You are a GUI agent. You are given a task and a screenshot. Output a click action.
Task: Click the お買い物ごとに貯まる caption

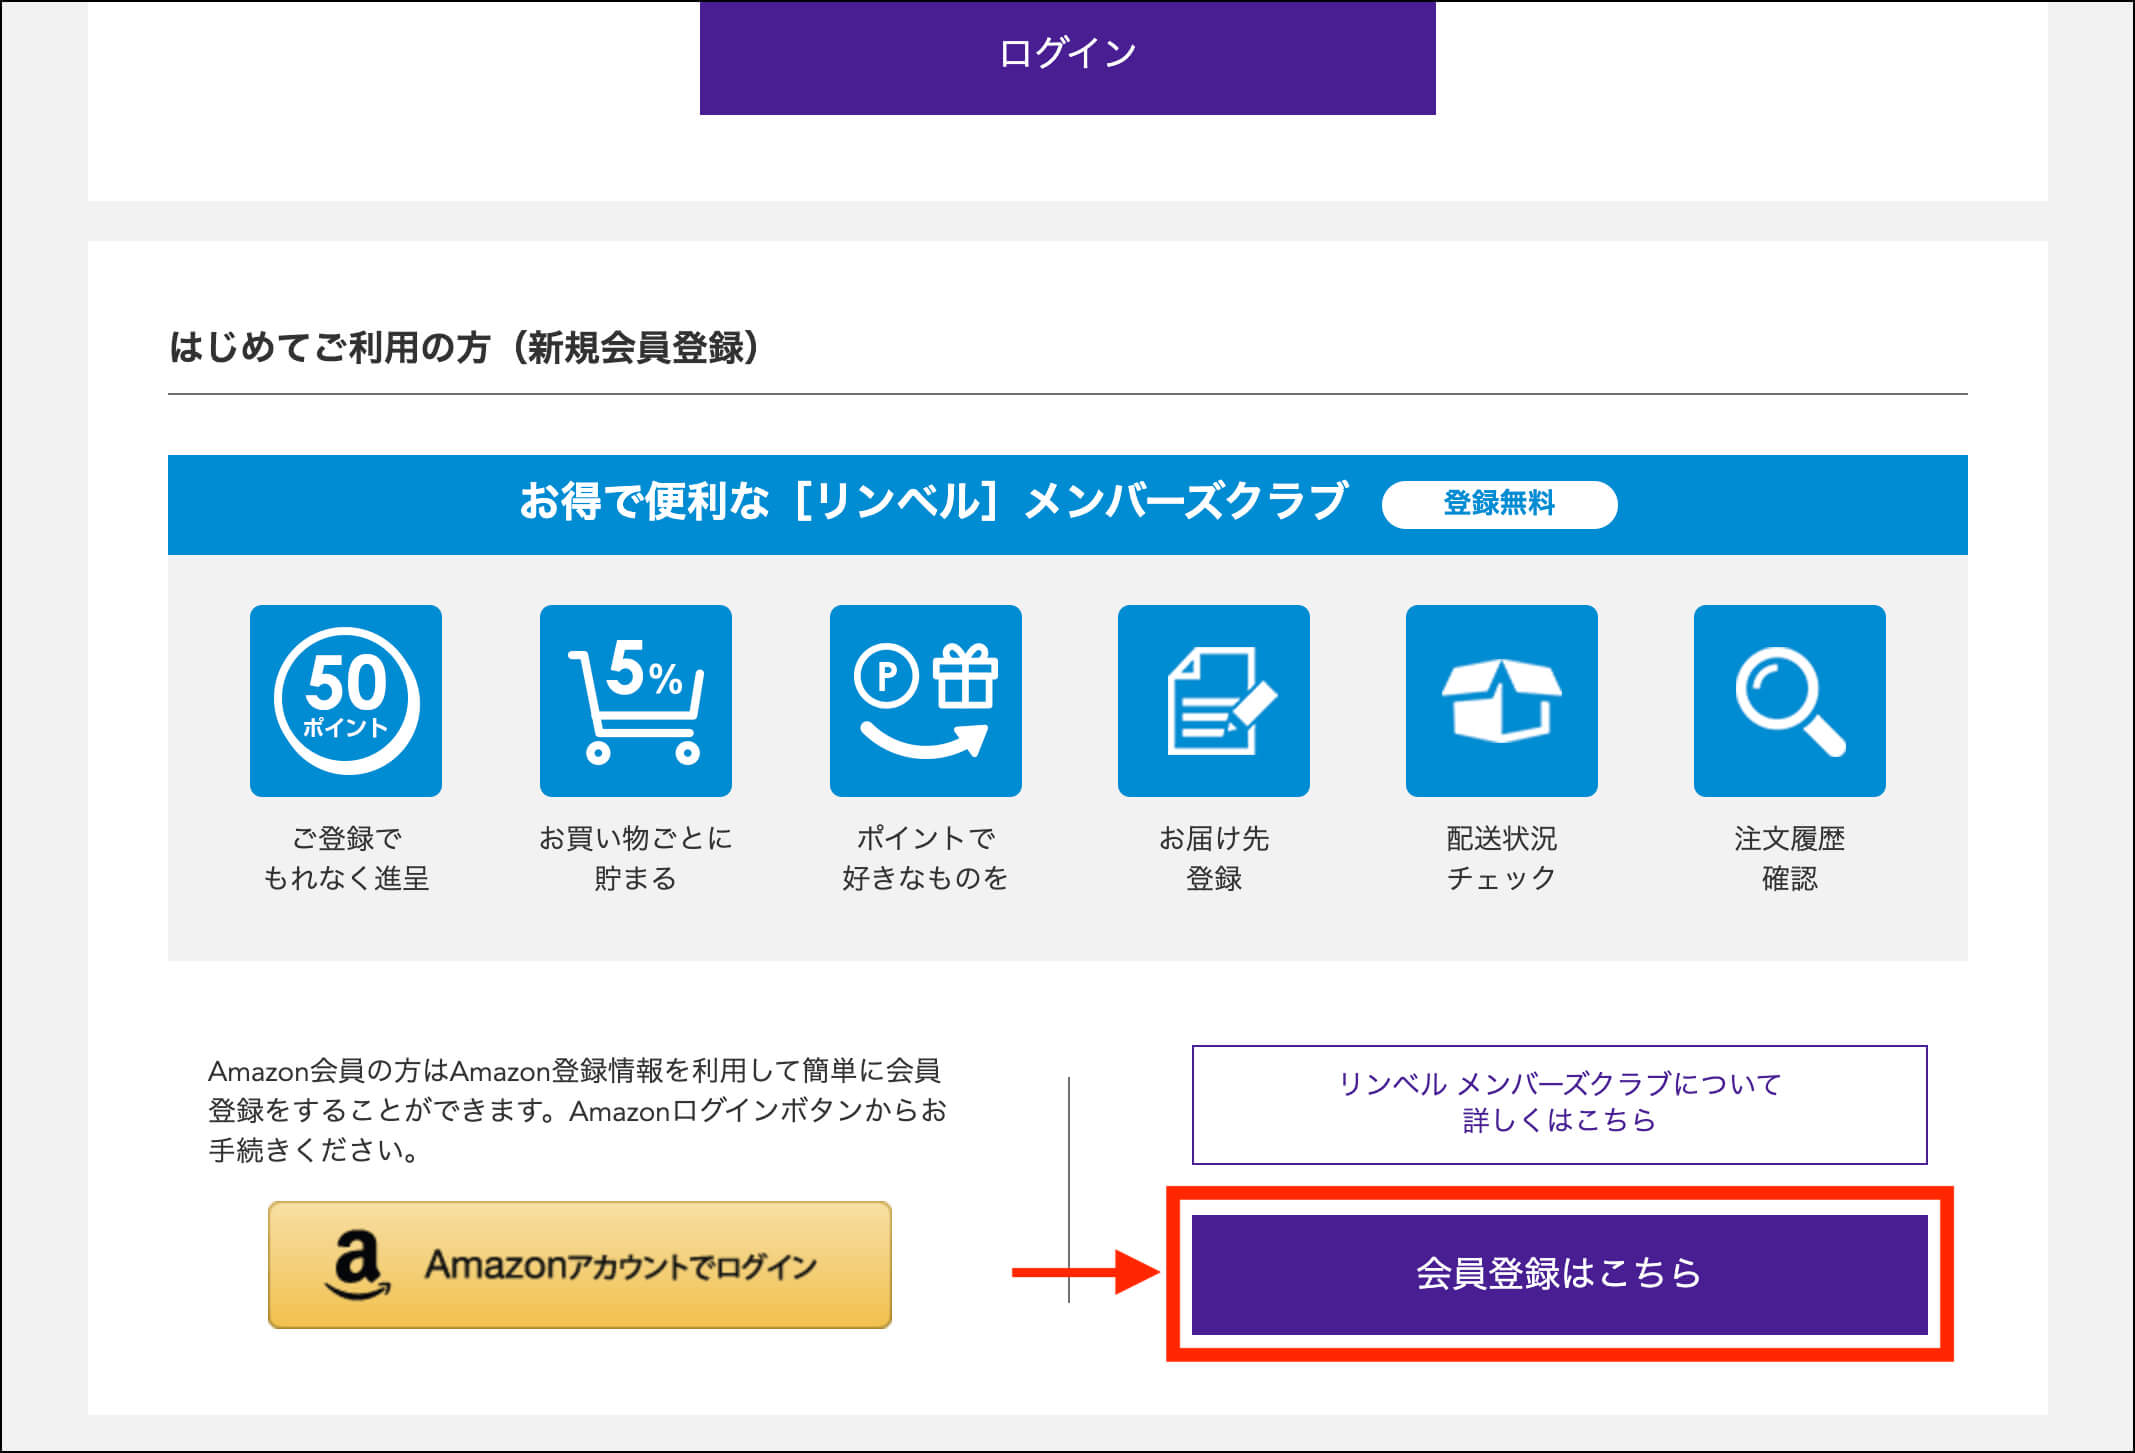(x=636, y=858)
